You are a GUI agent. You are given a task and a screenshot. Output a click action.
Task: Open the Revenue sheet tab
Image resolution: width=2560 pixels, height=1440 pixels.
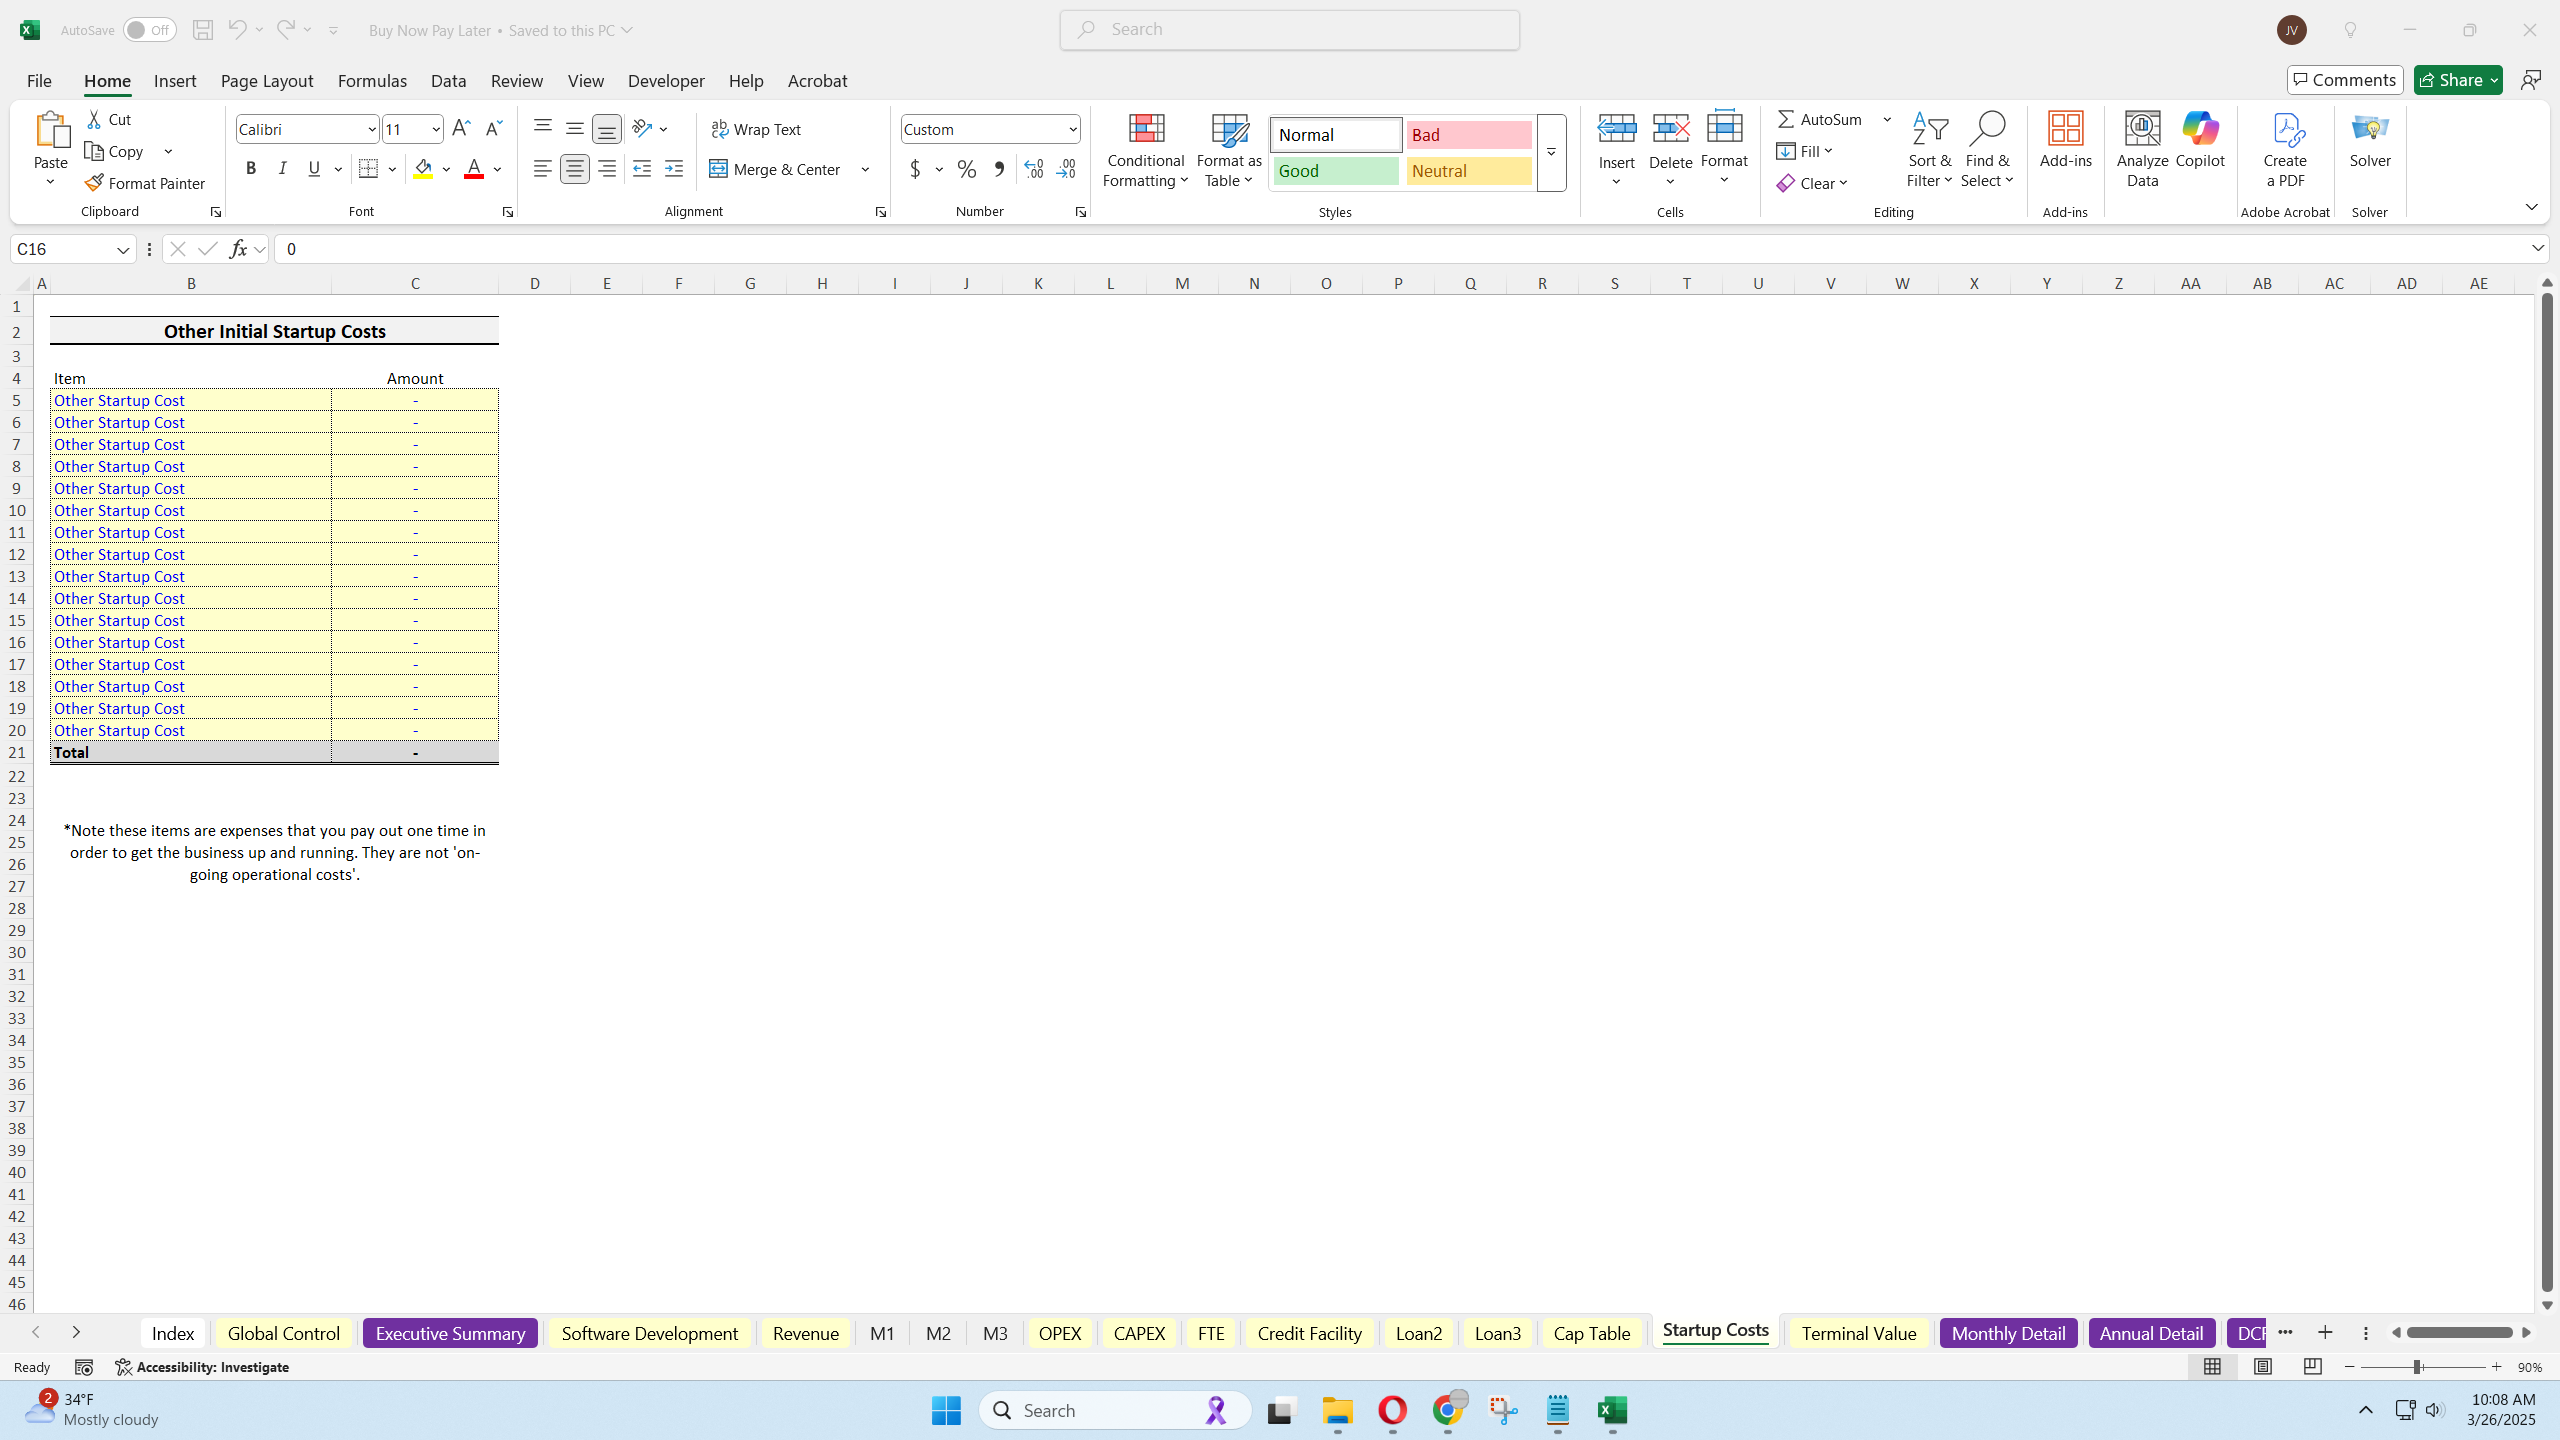(805, 1332)
